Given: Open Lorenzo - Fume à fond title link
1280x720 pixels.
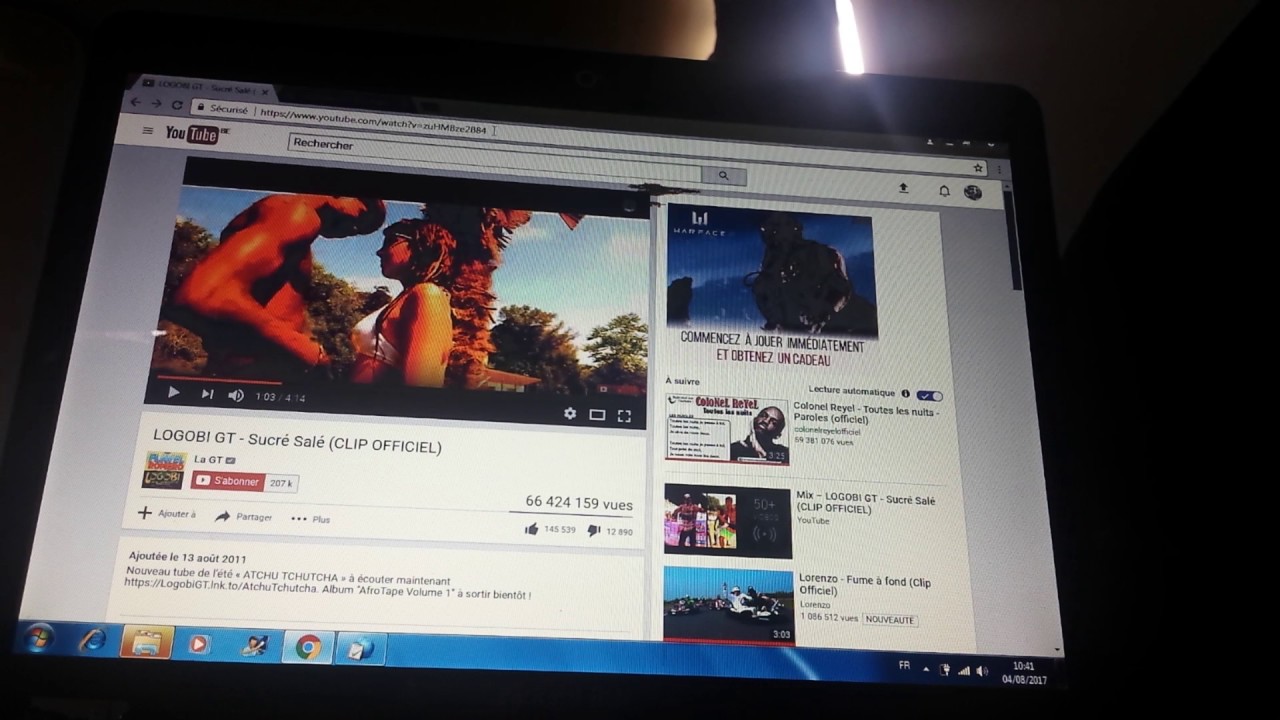Looking at the screenshot, I should [x=865, y=584].
